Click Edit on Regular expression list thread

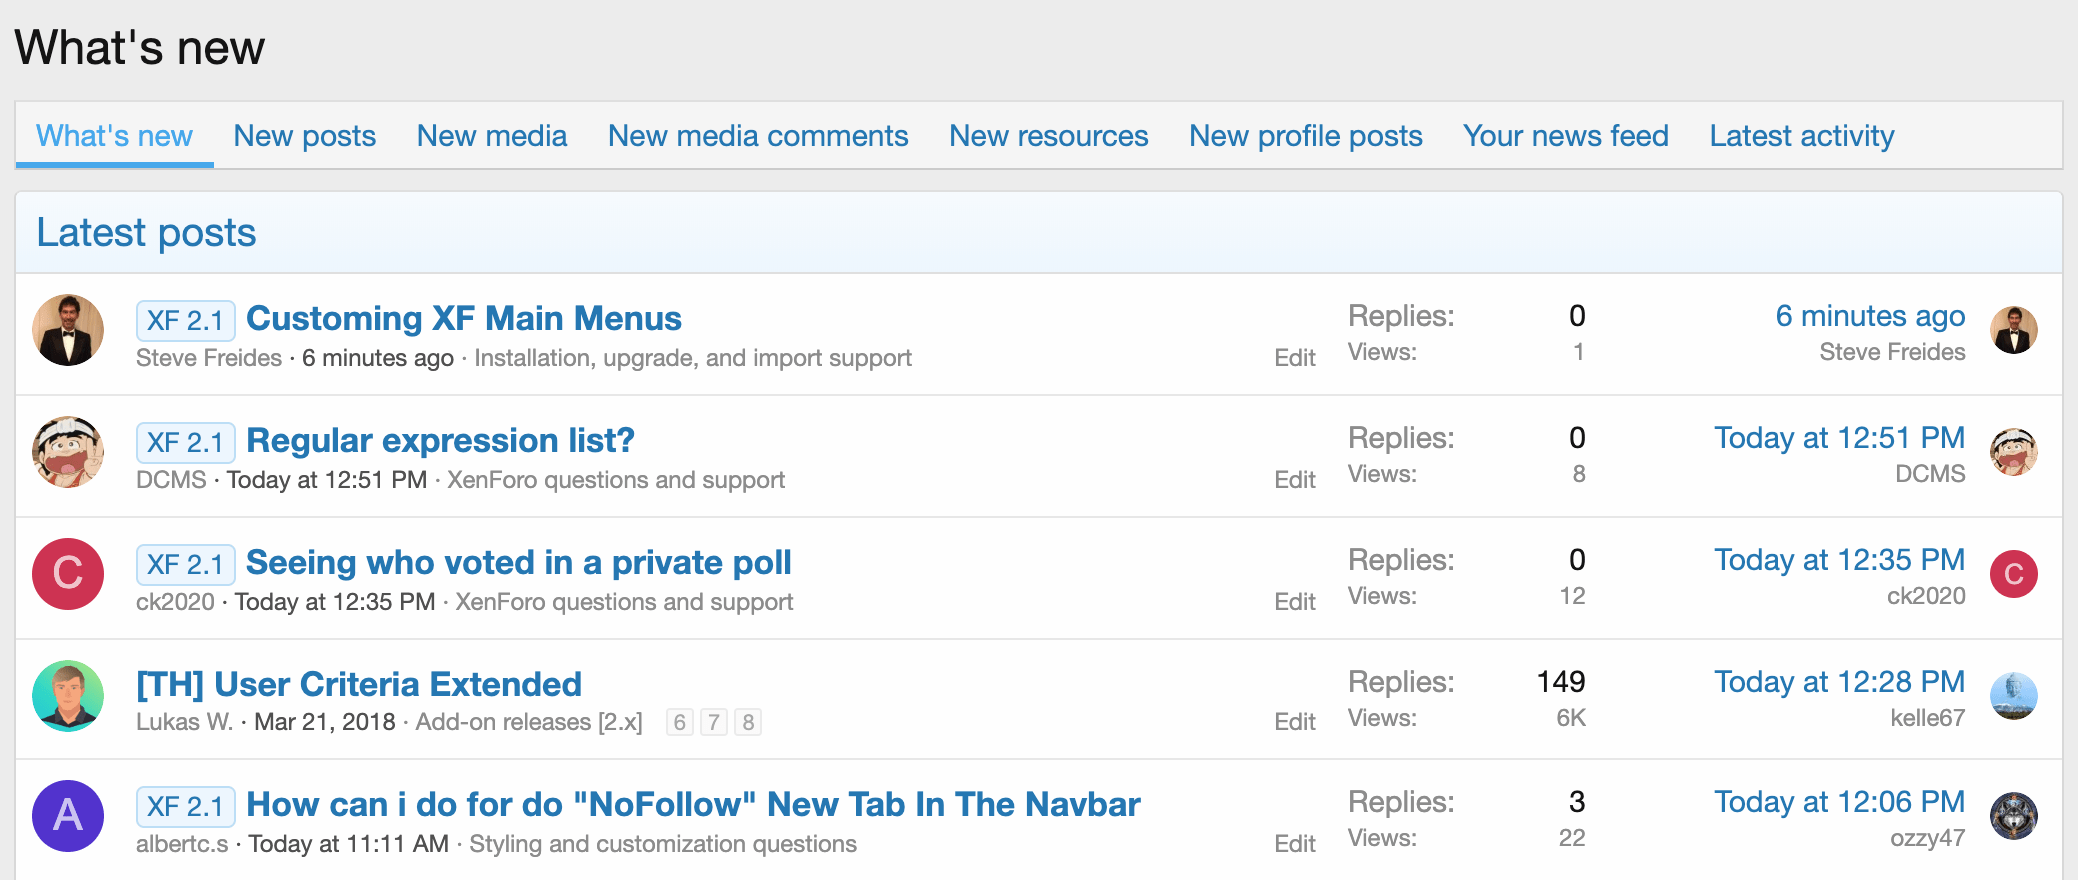1294,480
